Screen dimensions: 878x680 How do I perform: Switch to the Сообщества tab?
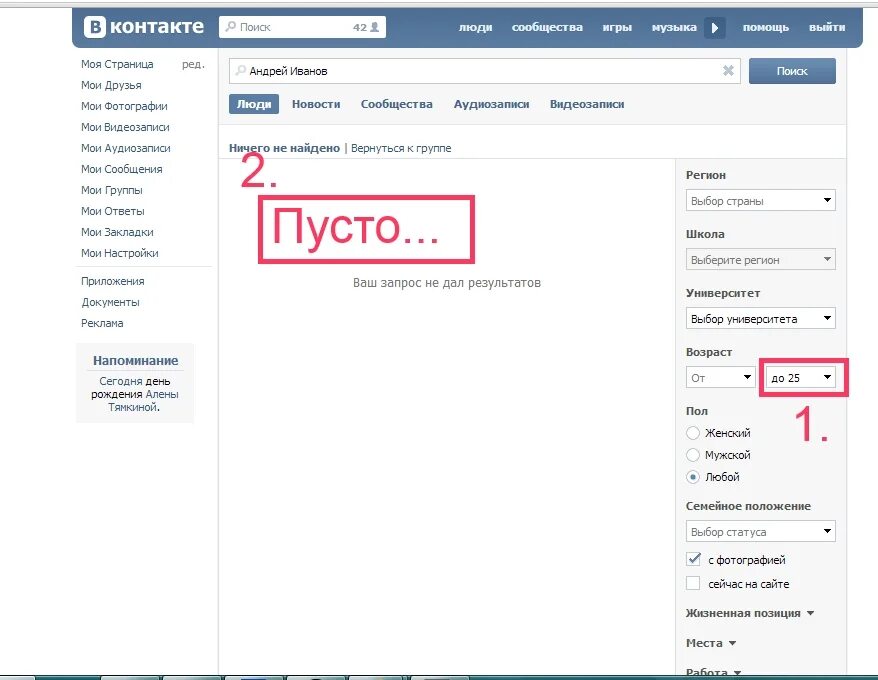click(396, 104)
